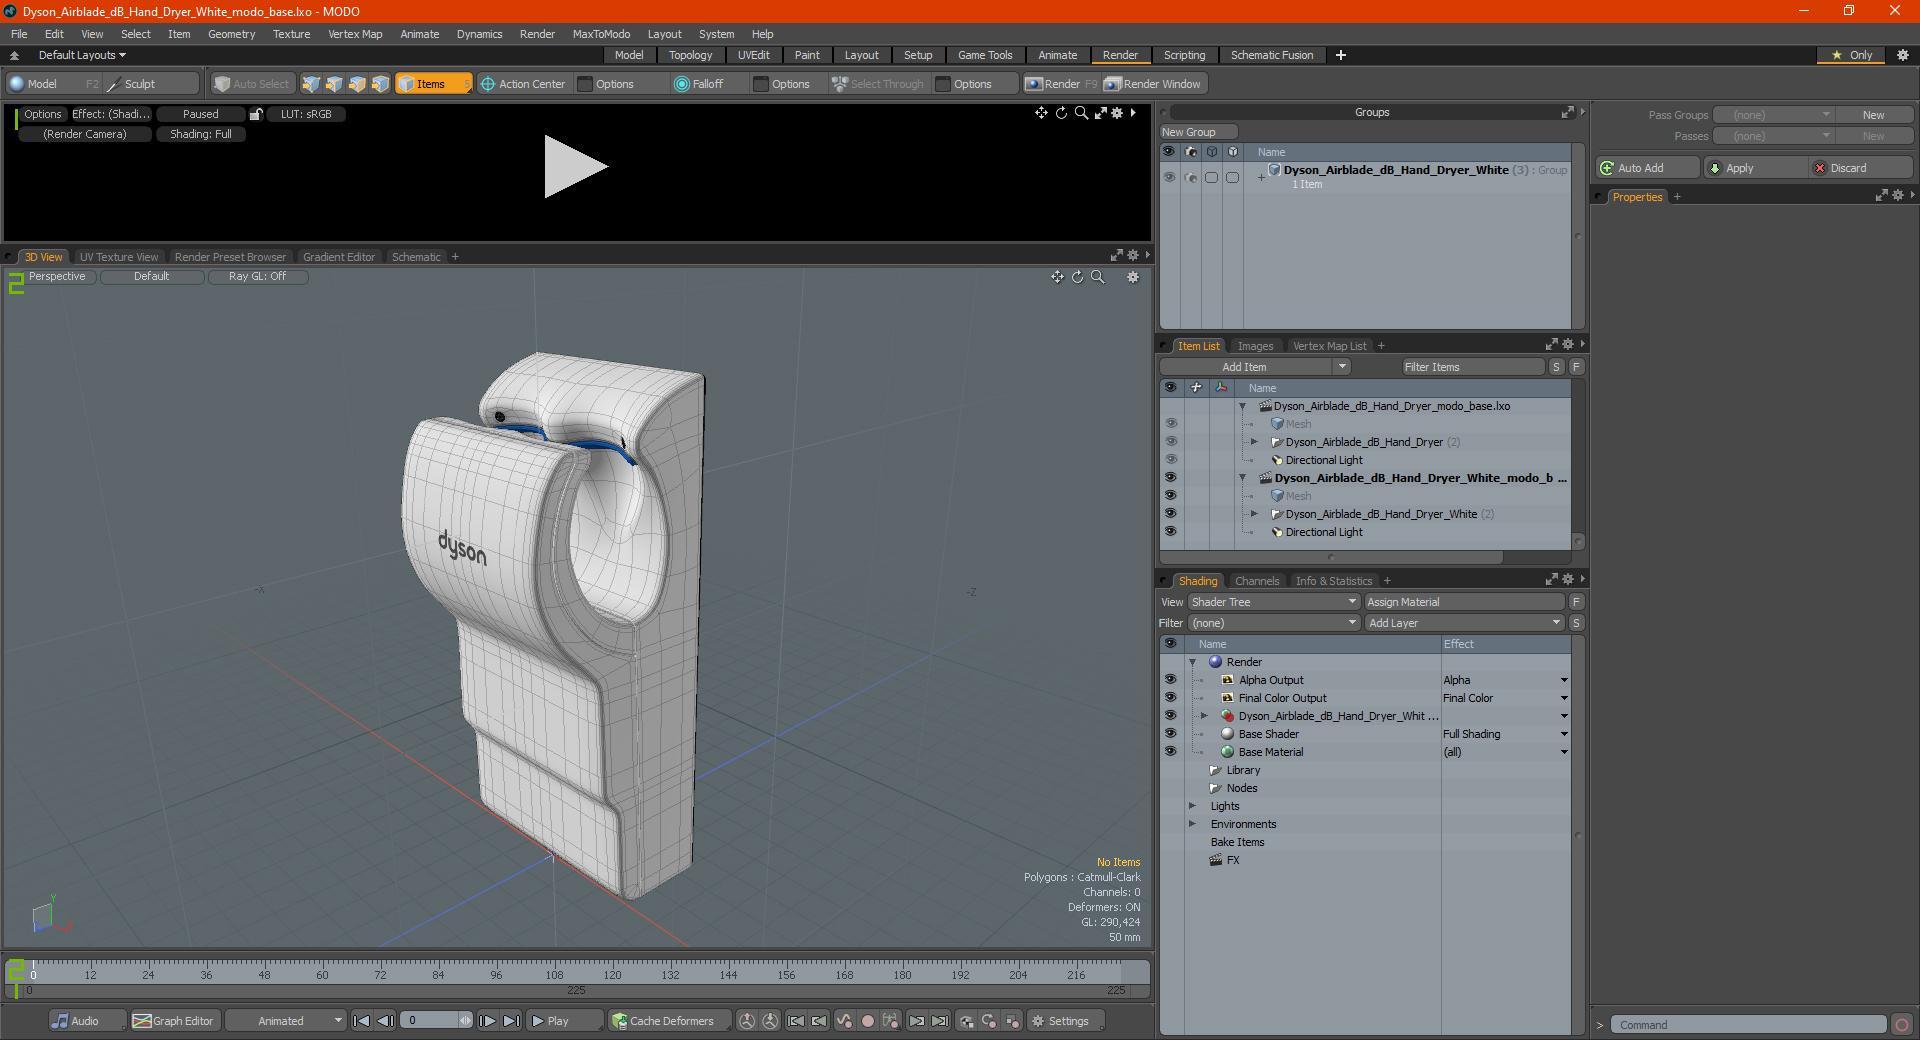Go to first frame

tap(362, 1021)
